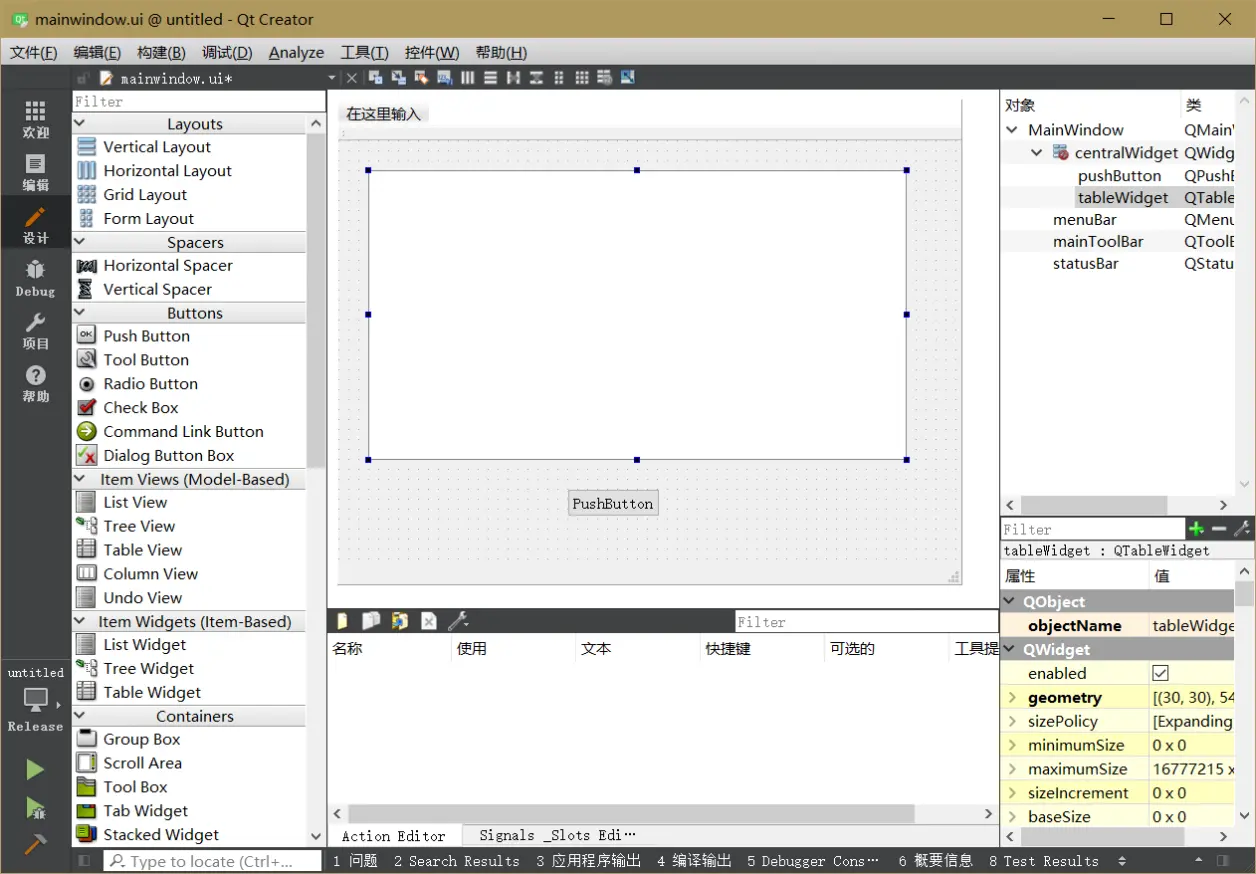
Task: Apply Lay Out Horizontally from toolbar
Action: pyautogui.click(x=467, y=78)
